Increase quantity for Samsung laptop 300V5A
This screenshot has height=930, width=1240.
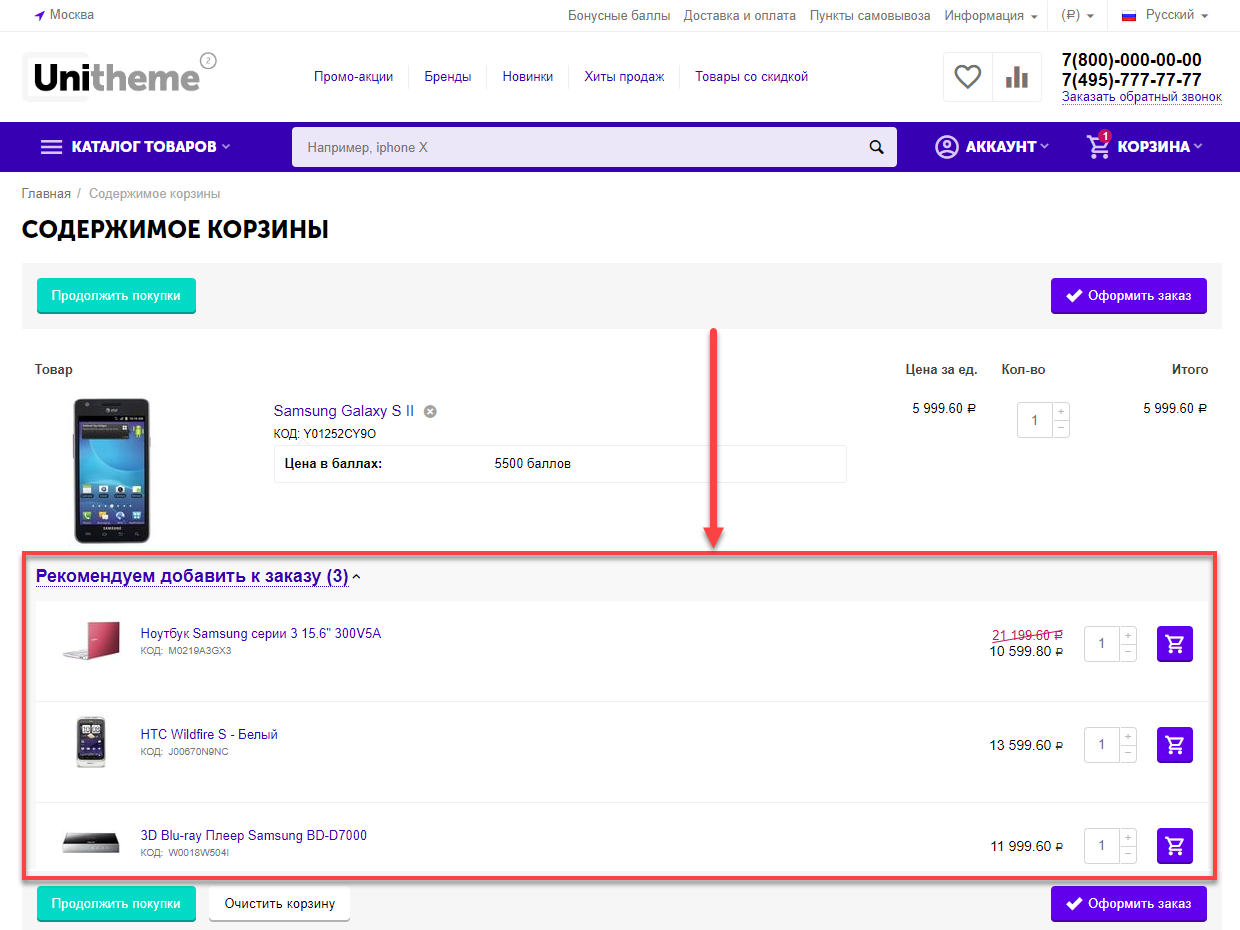tap(1128, 635)
